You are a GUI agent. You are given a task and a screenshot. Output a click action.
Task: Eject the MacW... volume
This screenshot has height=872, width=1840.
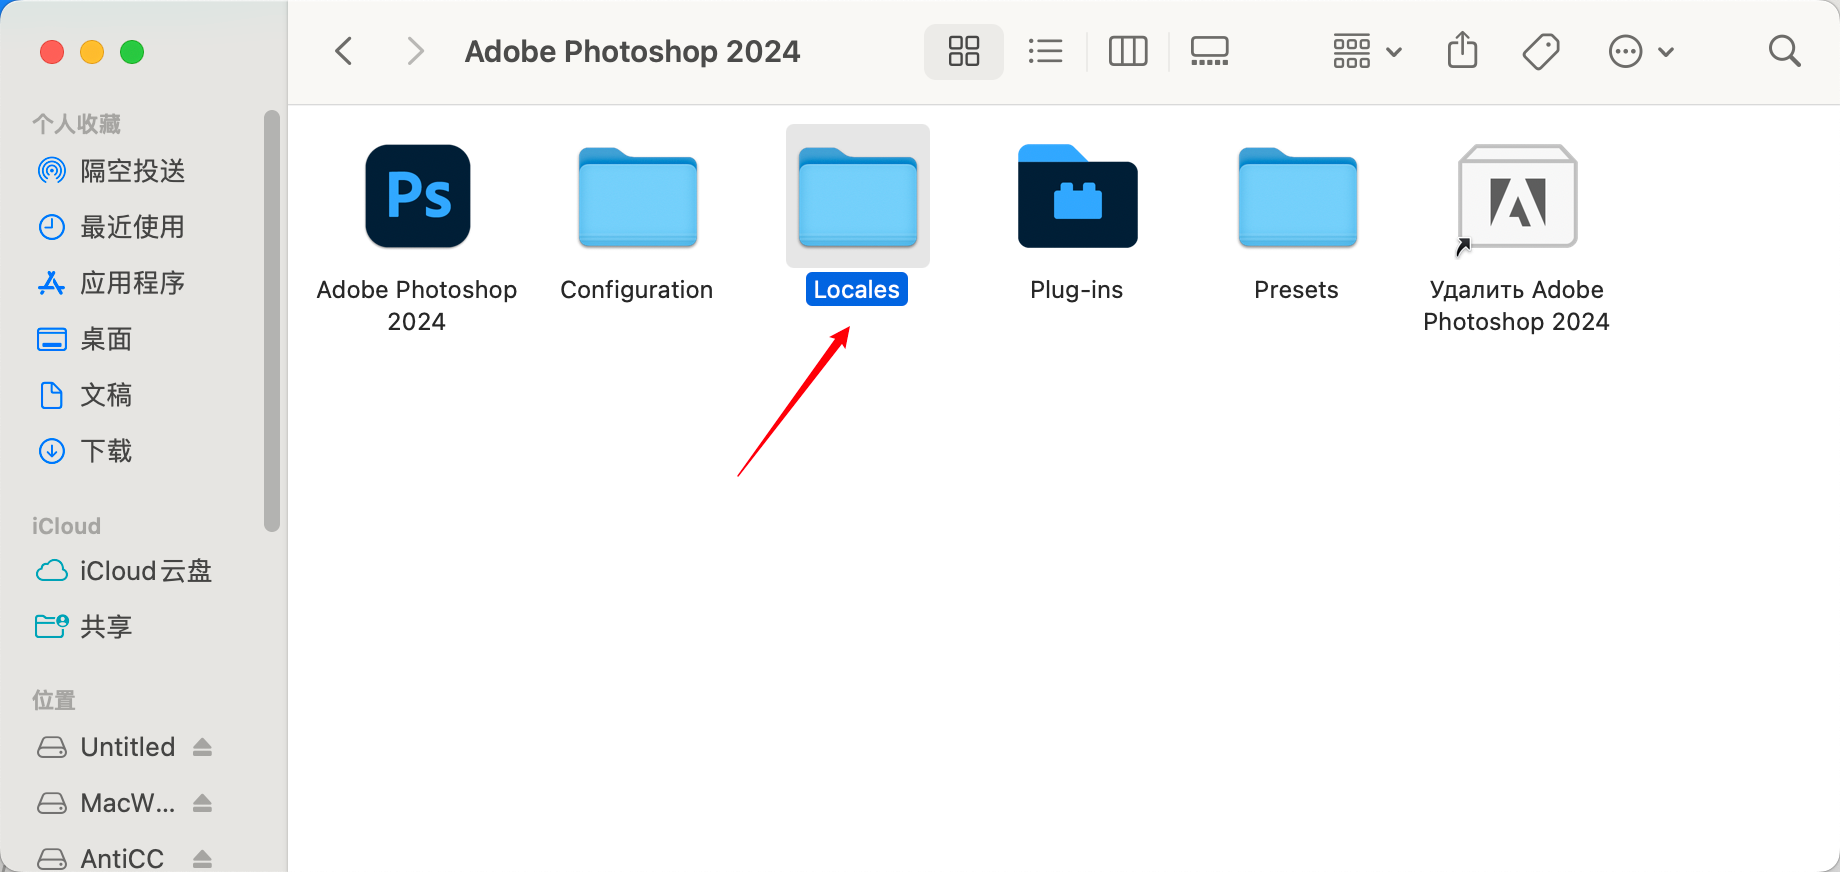point(202,803)
